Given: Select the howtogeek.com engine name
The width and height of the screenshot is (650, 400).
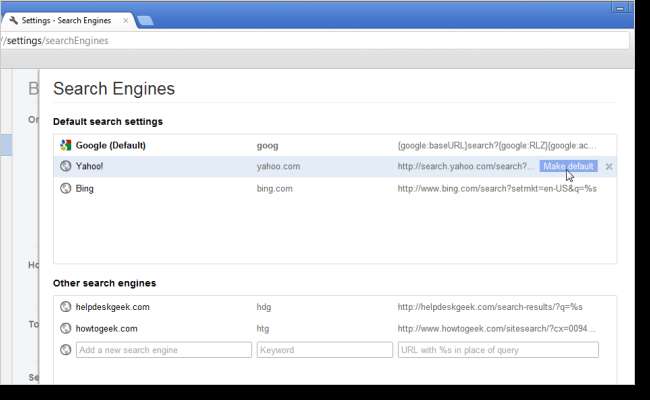Looking at the screenshot, I should (x=107, y=329).
